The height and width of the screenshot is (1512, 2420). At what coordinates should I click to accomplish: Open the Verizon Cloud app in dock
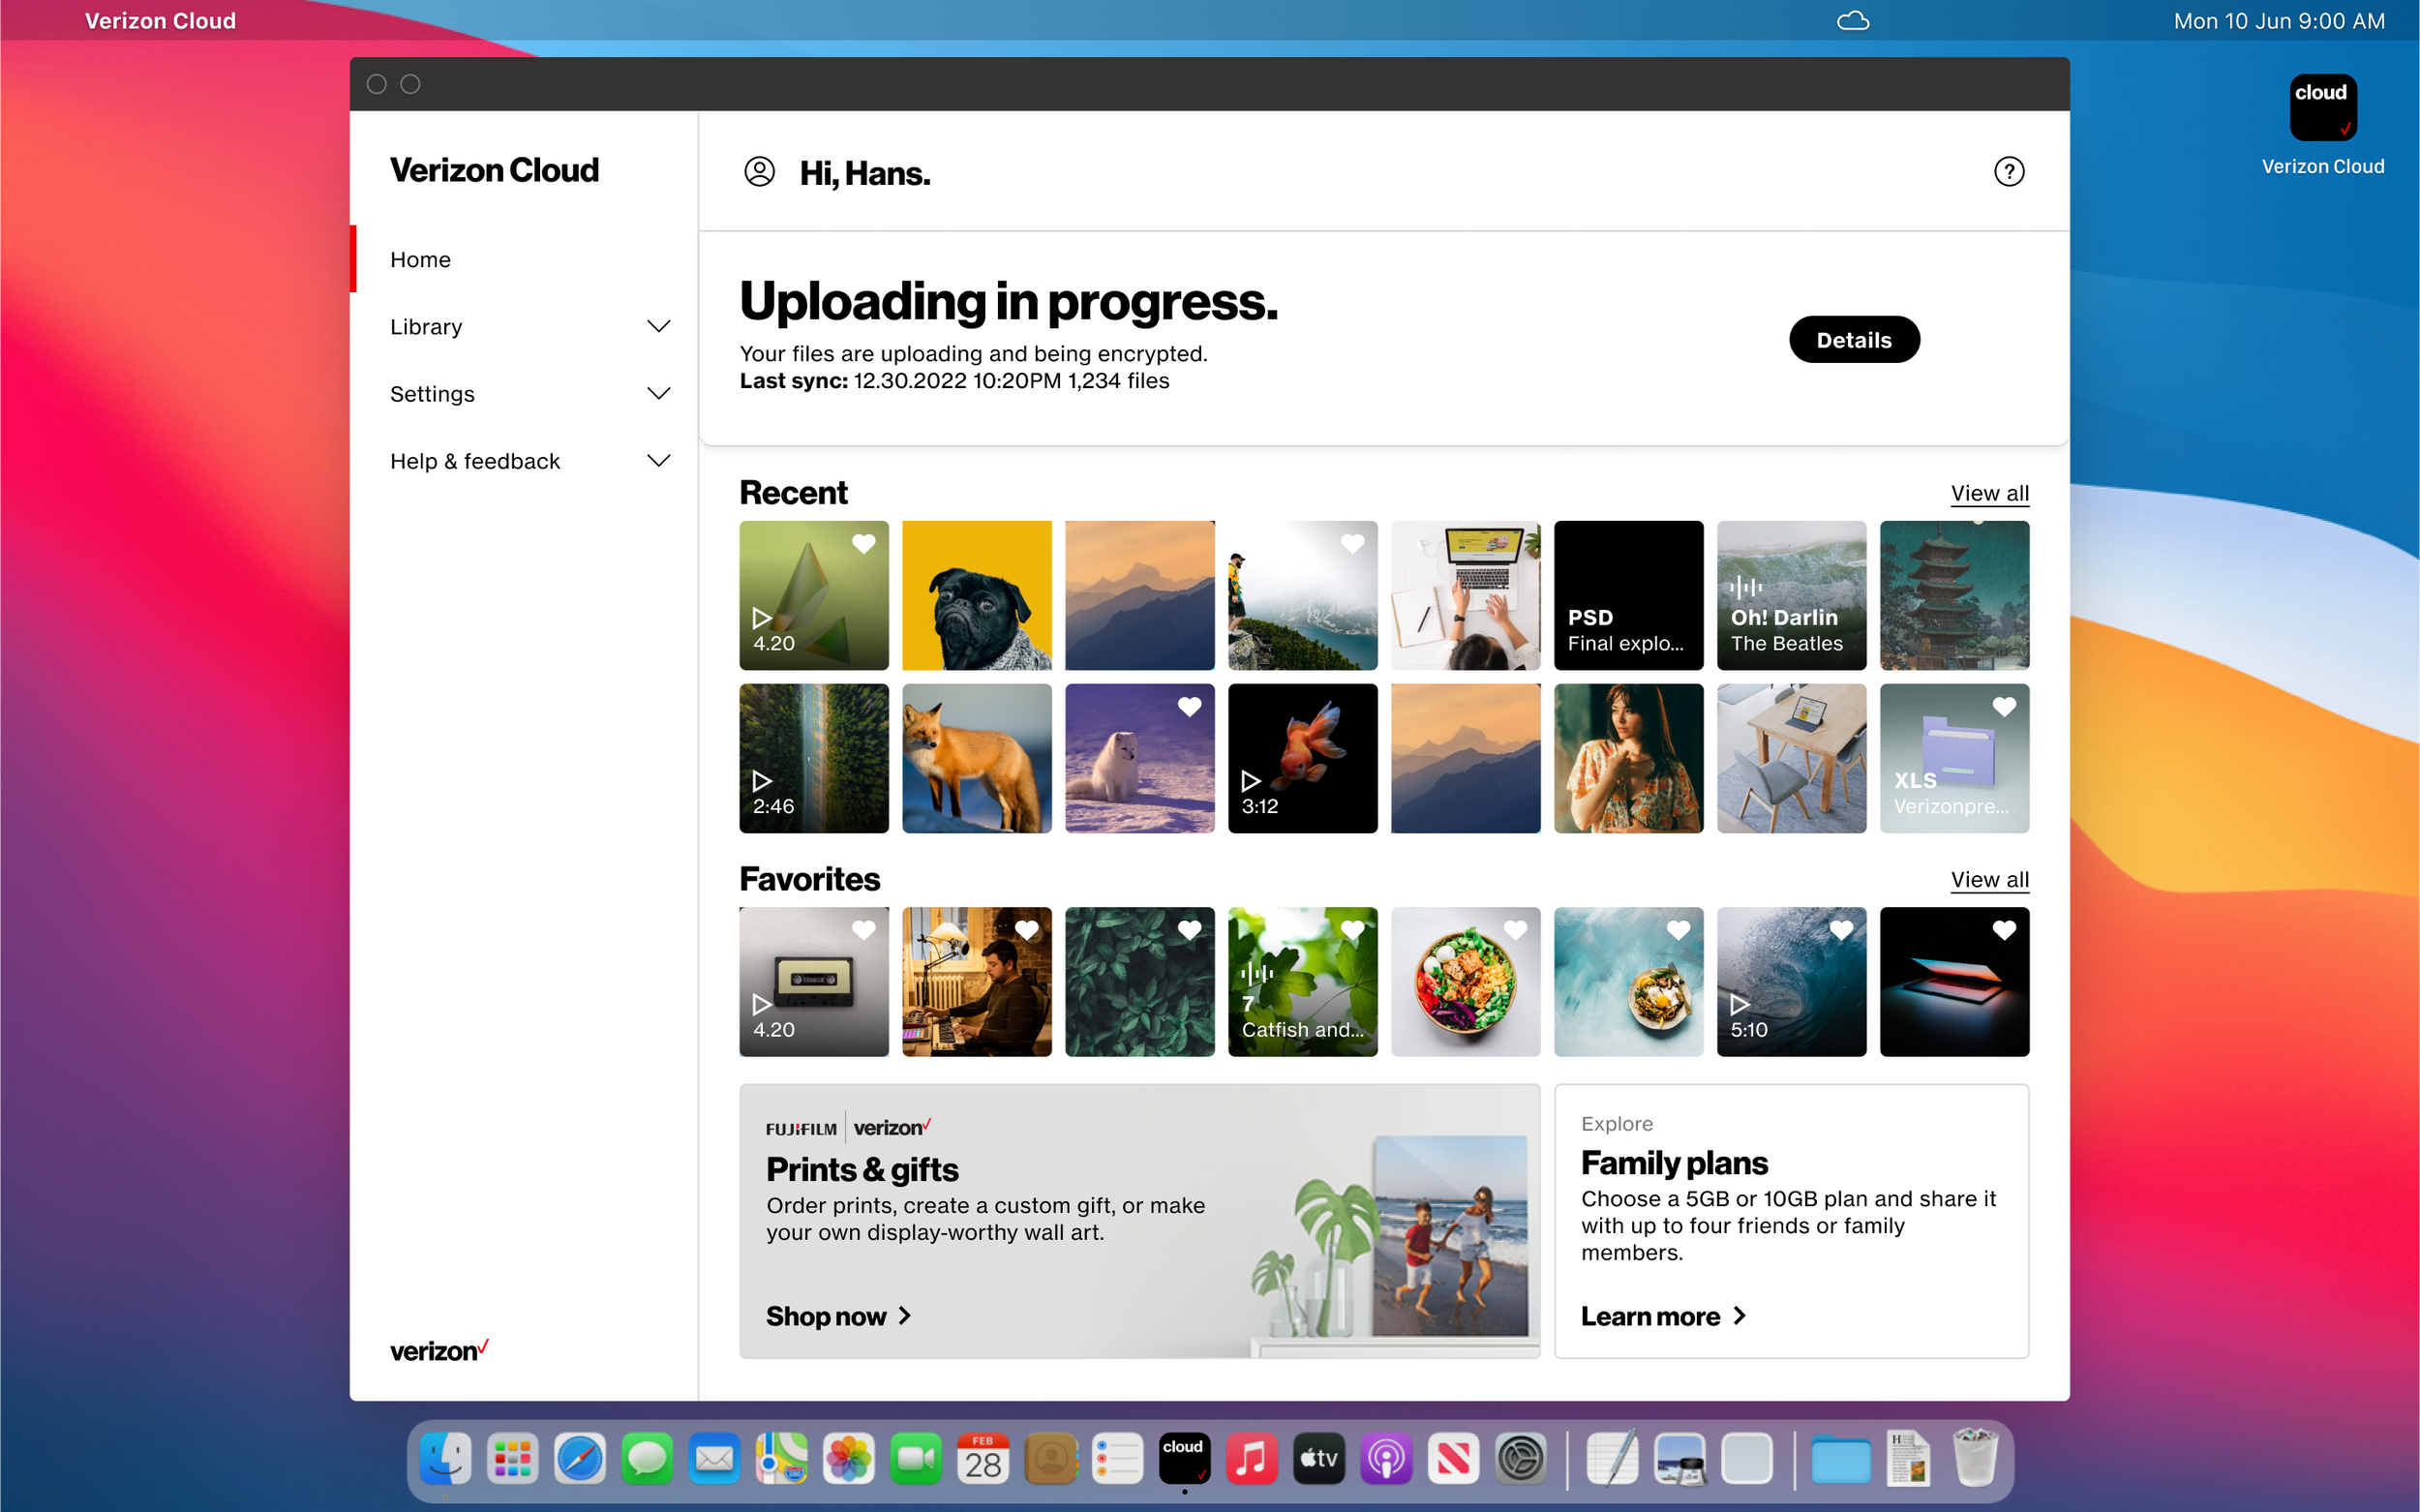pyautogui.click(x=1184, y=1459)
